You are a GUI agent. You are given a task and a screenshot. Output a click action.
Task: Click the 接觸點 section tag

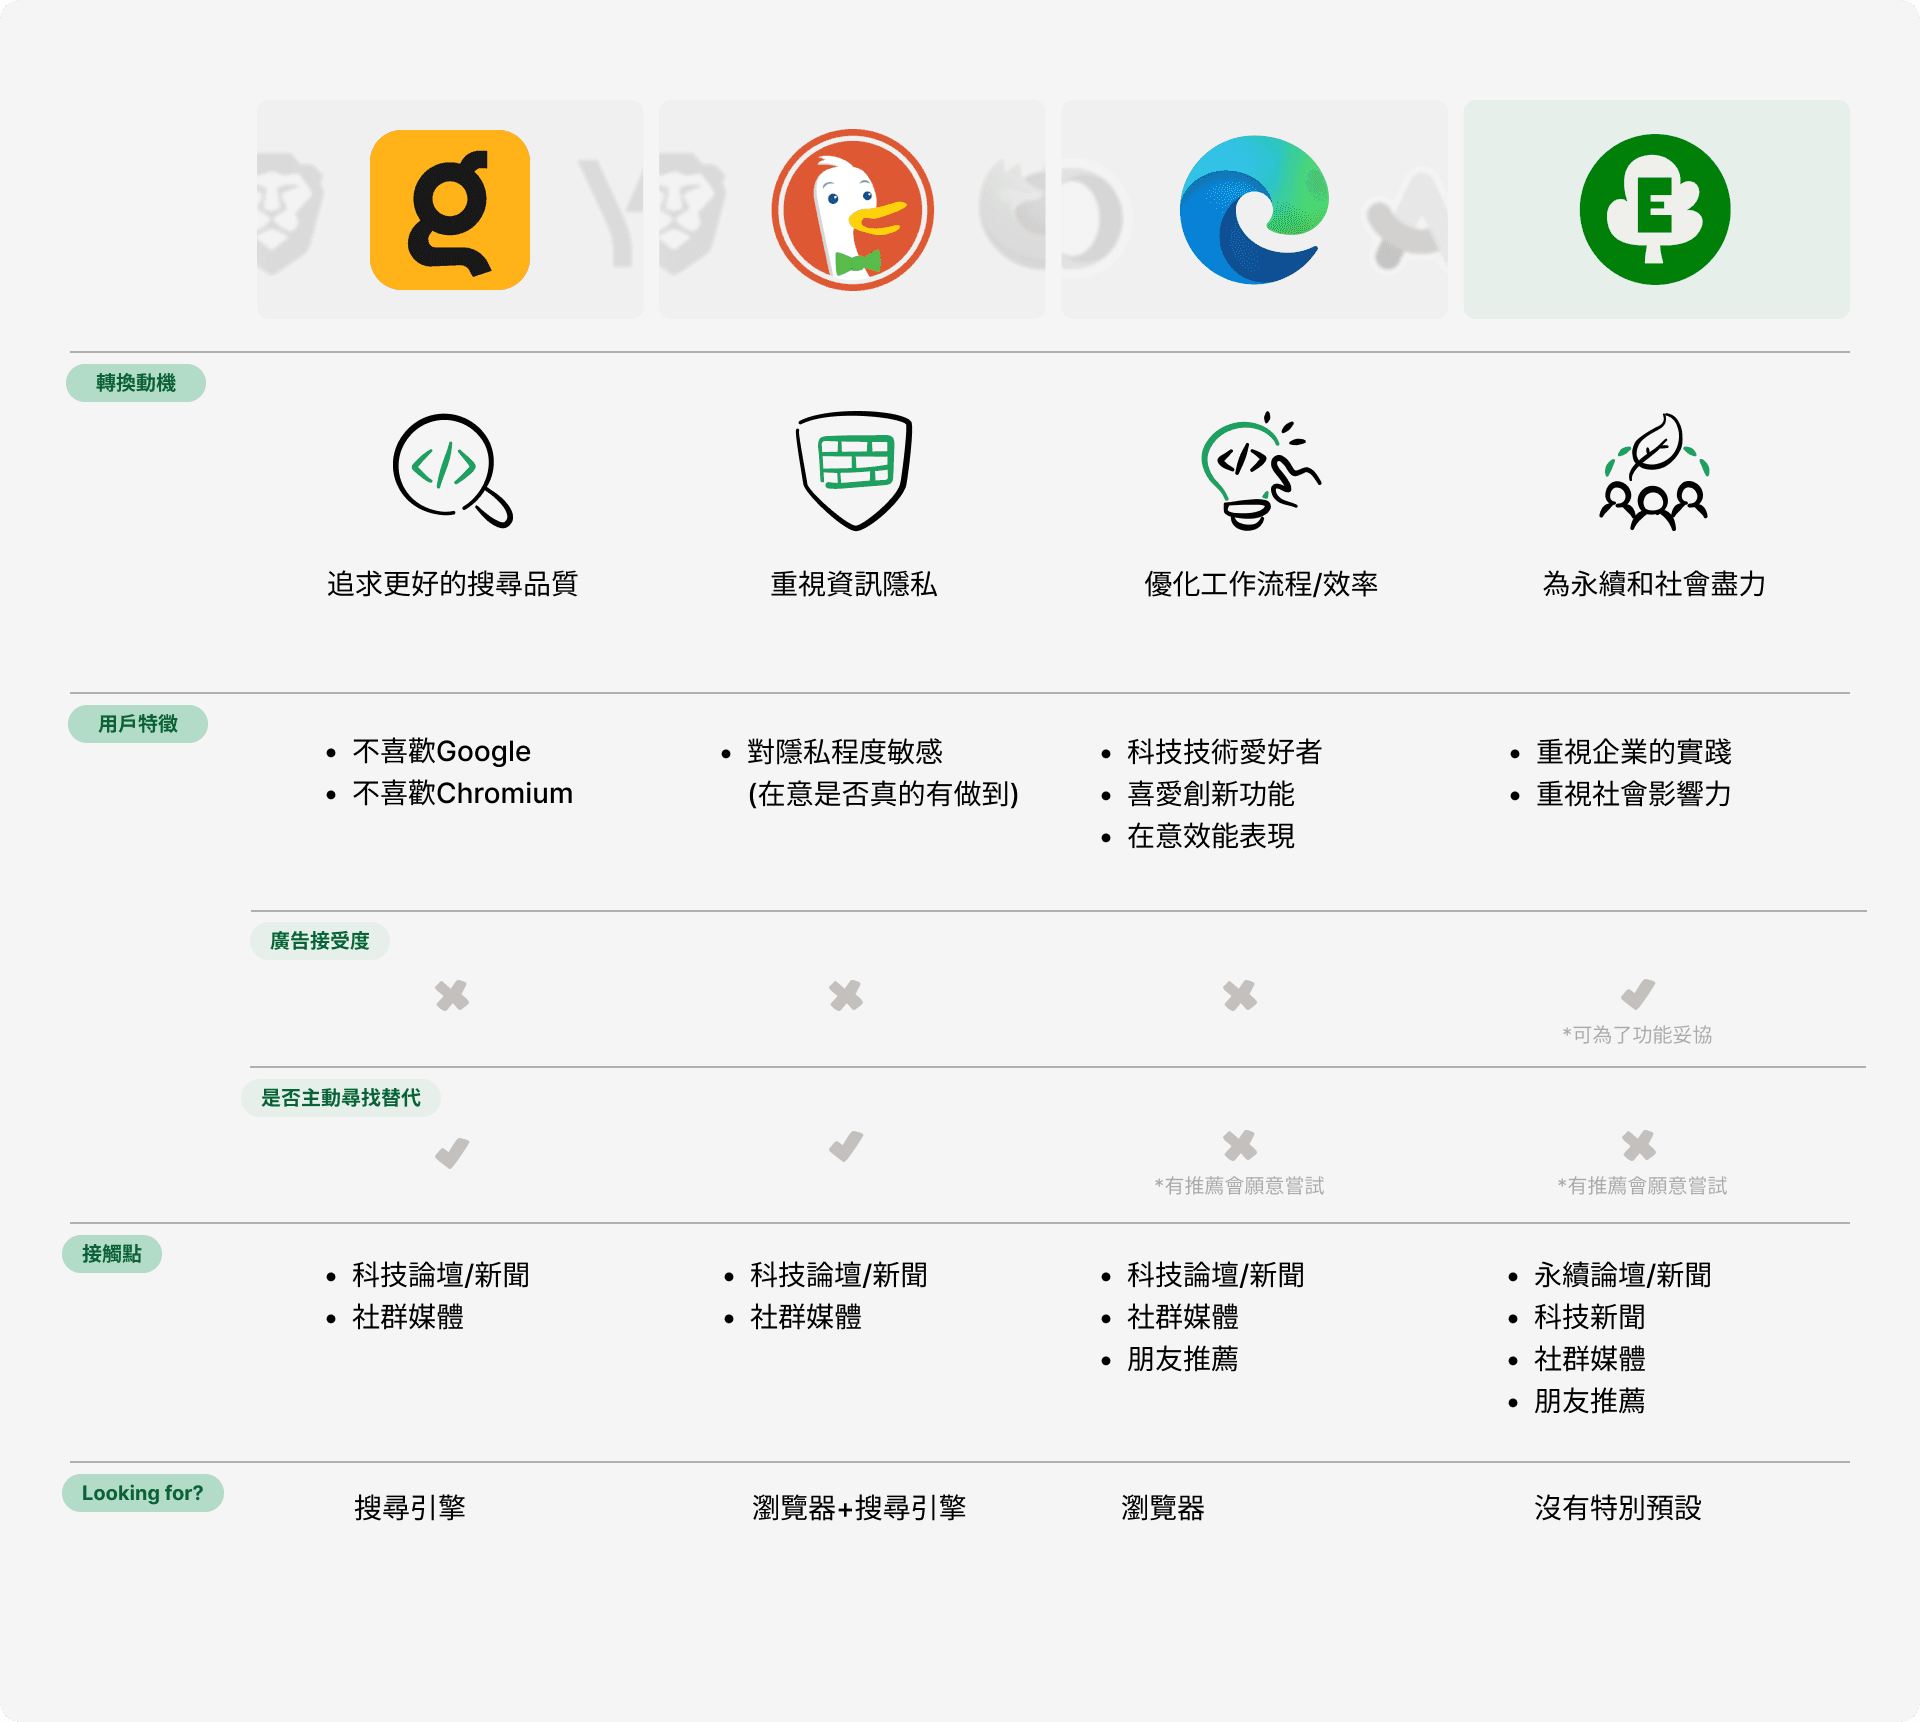click(x=112, y=1254)
